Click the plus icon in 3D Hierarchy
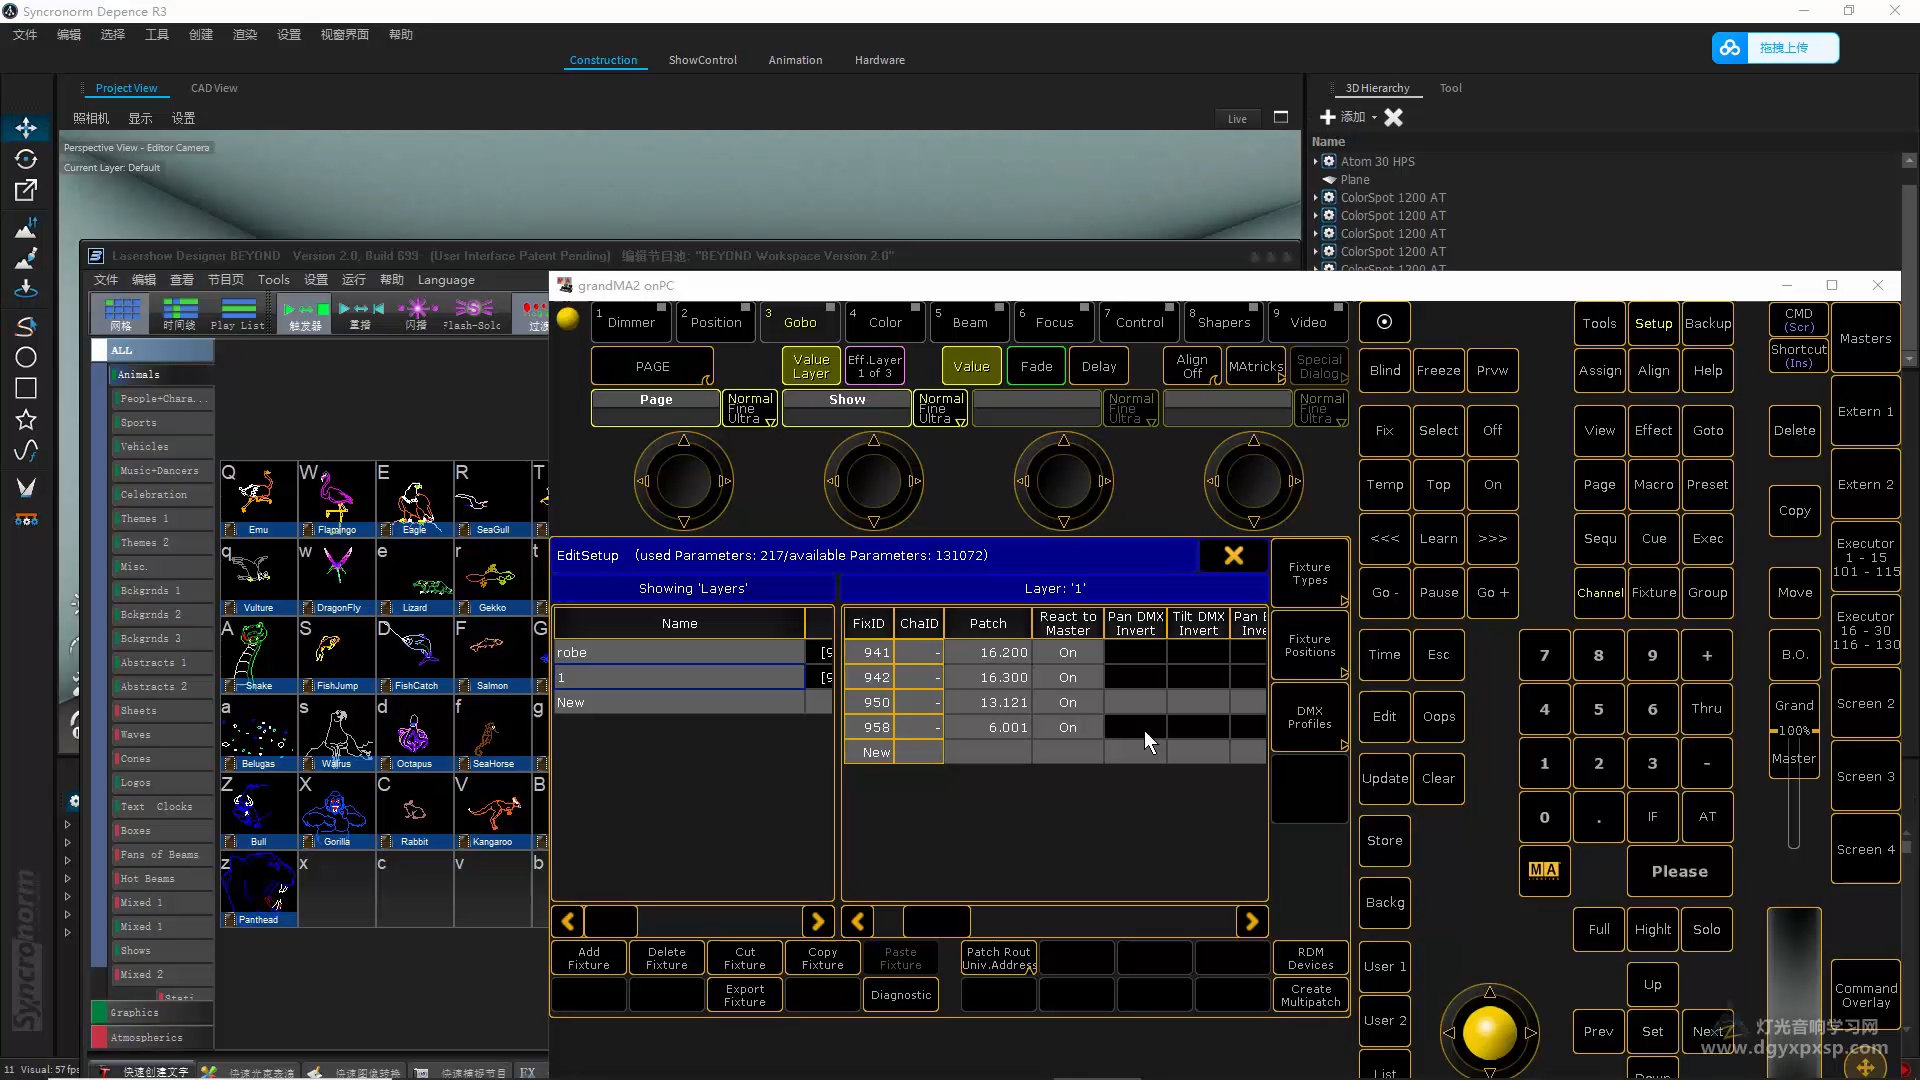The width and height of the screenshot is (1920, 1080). click(1328, 117)
